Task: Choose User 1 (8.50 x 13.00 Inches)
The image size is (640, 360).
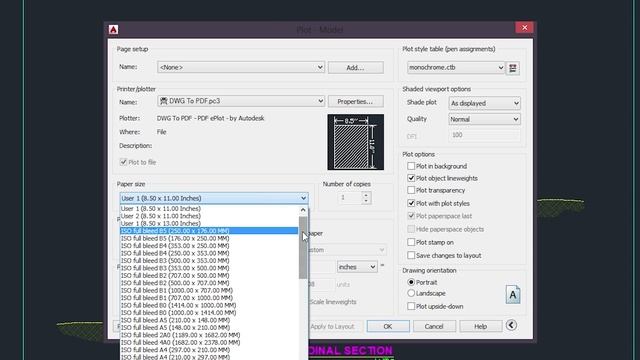Action: pos(209,223)
